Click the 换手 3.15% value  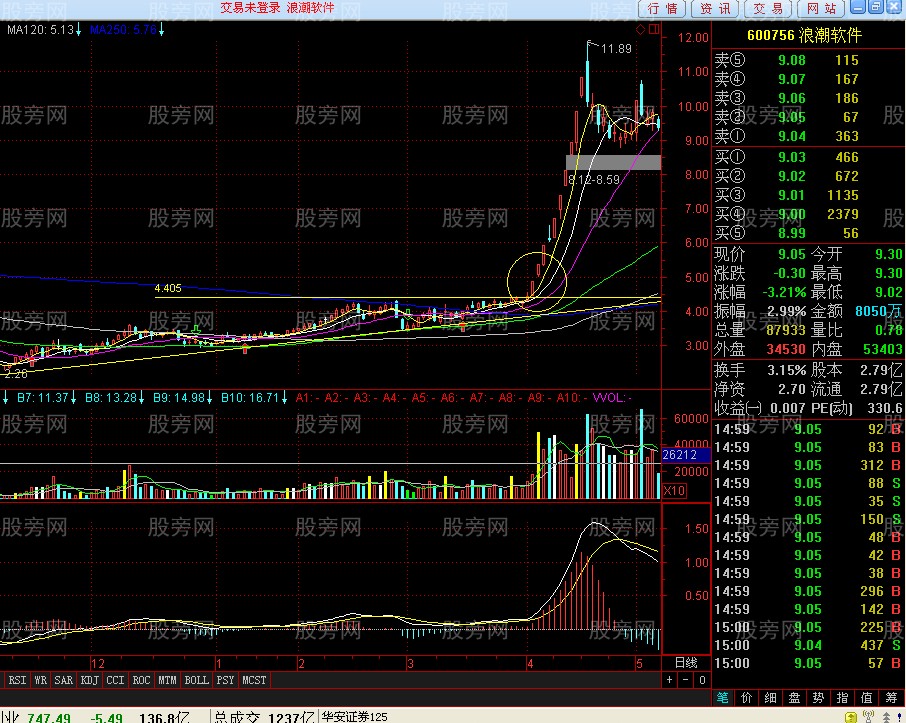(786, 370)
